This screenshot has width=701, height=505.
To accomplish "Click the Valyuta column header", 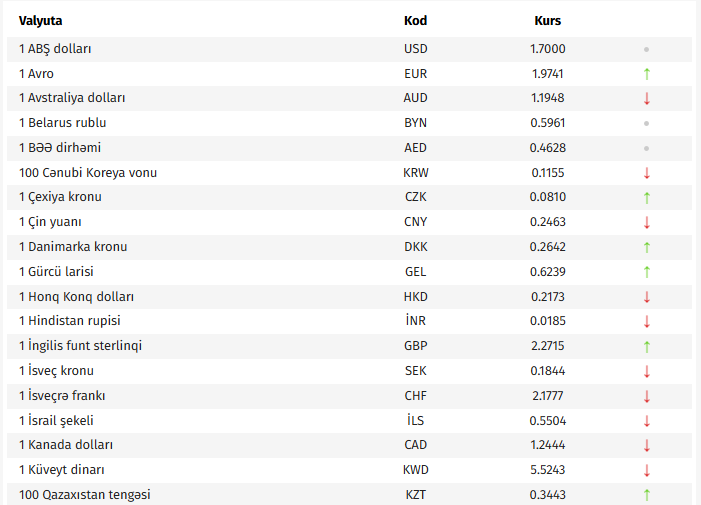I will coord(40,20).
